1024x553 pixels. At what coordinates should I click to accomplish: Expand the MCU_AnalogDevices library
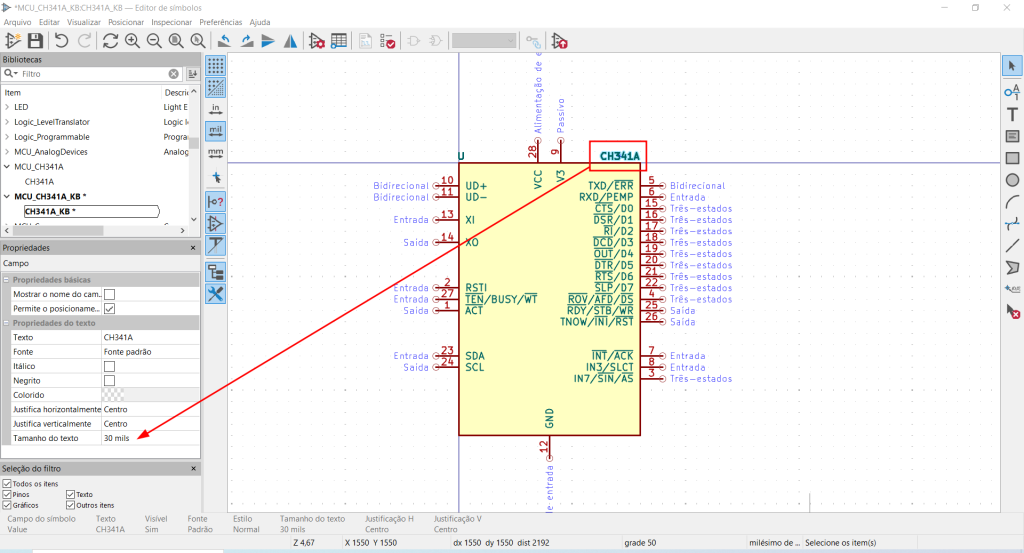[7, 152]
